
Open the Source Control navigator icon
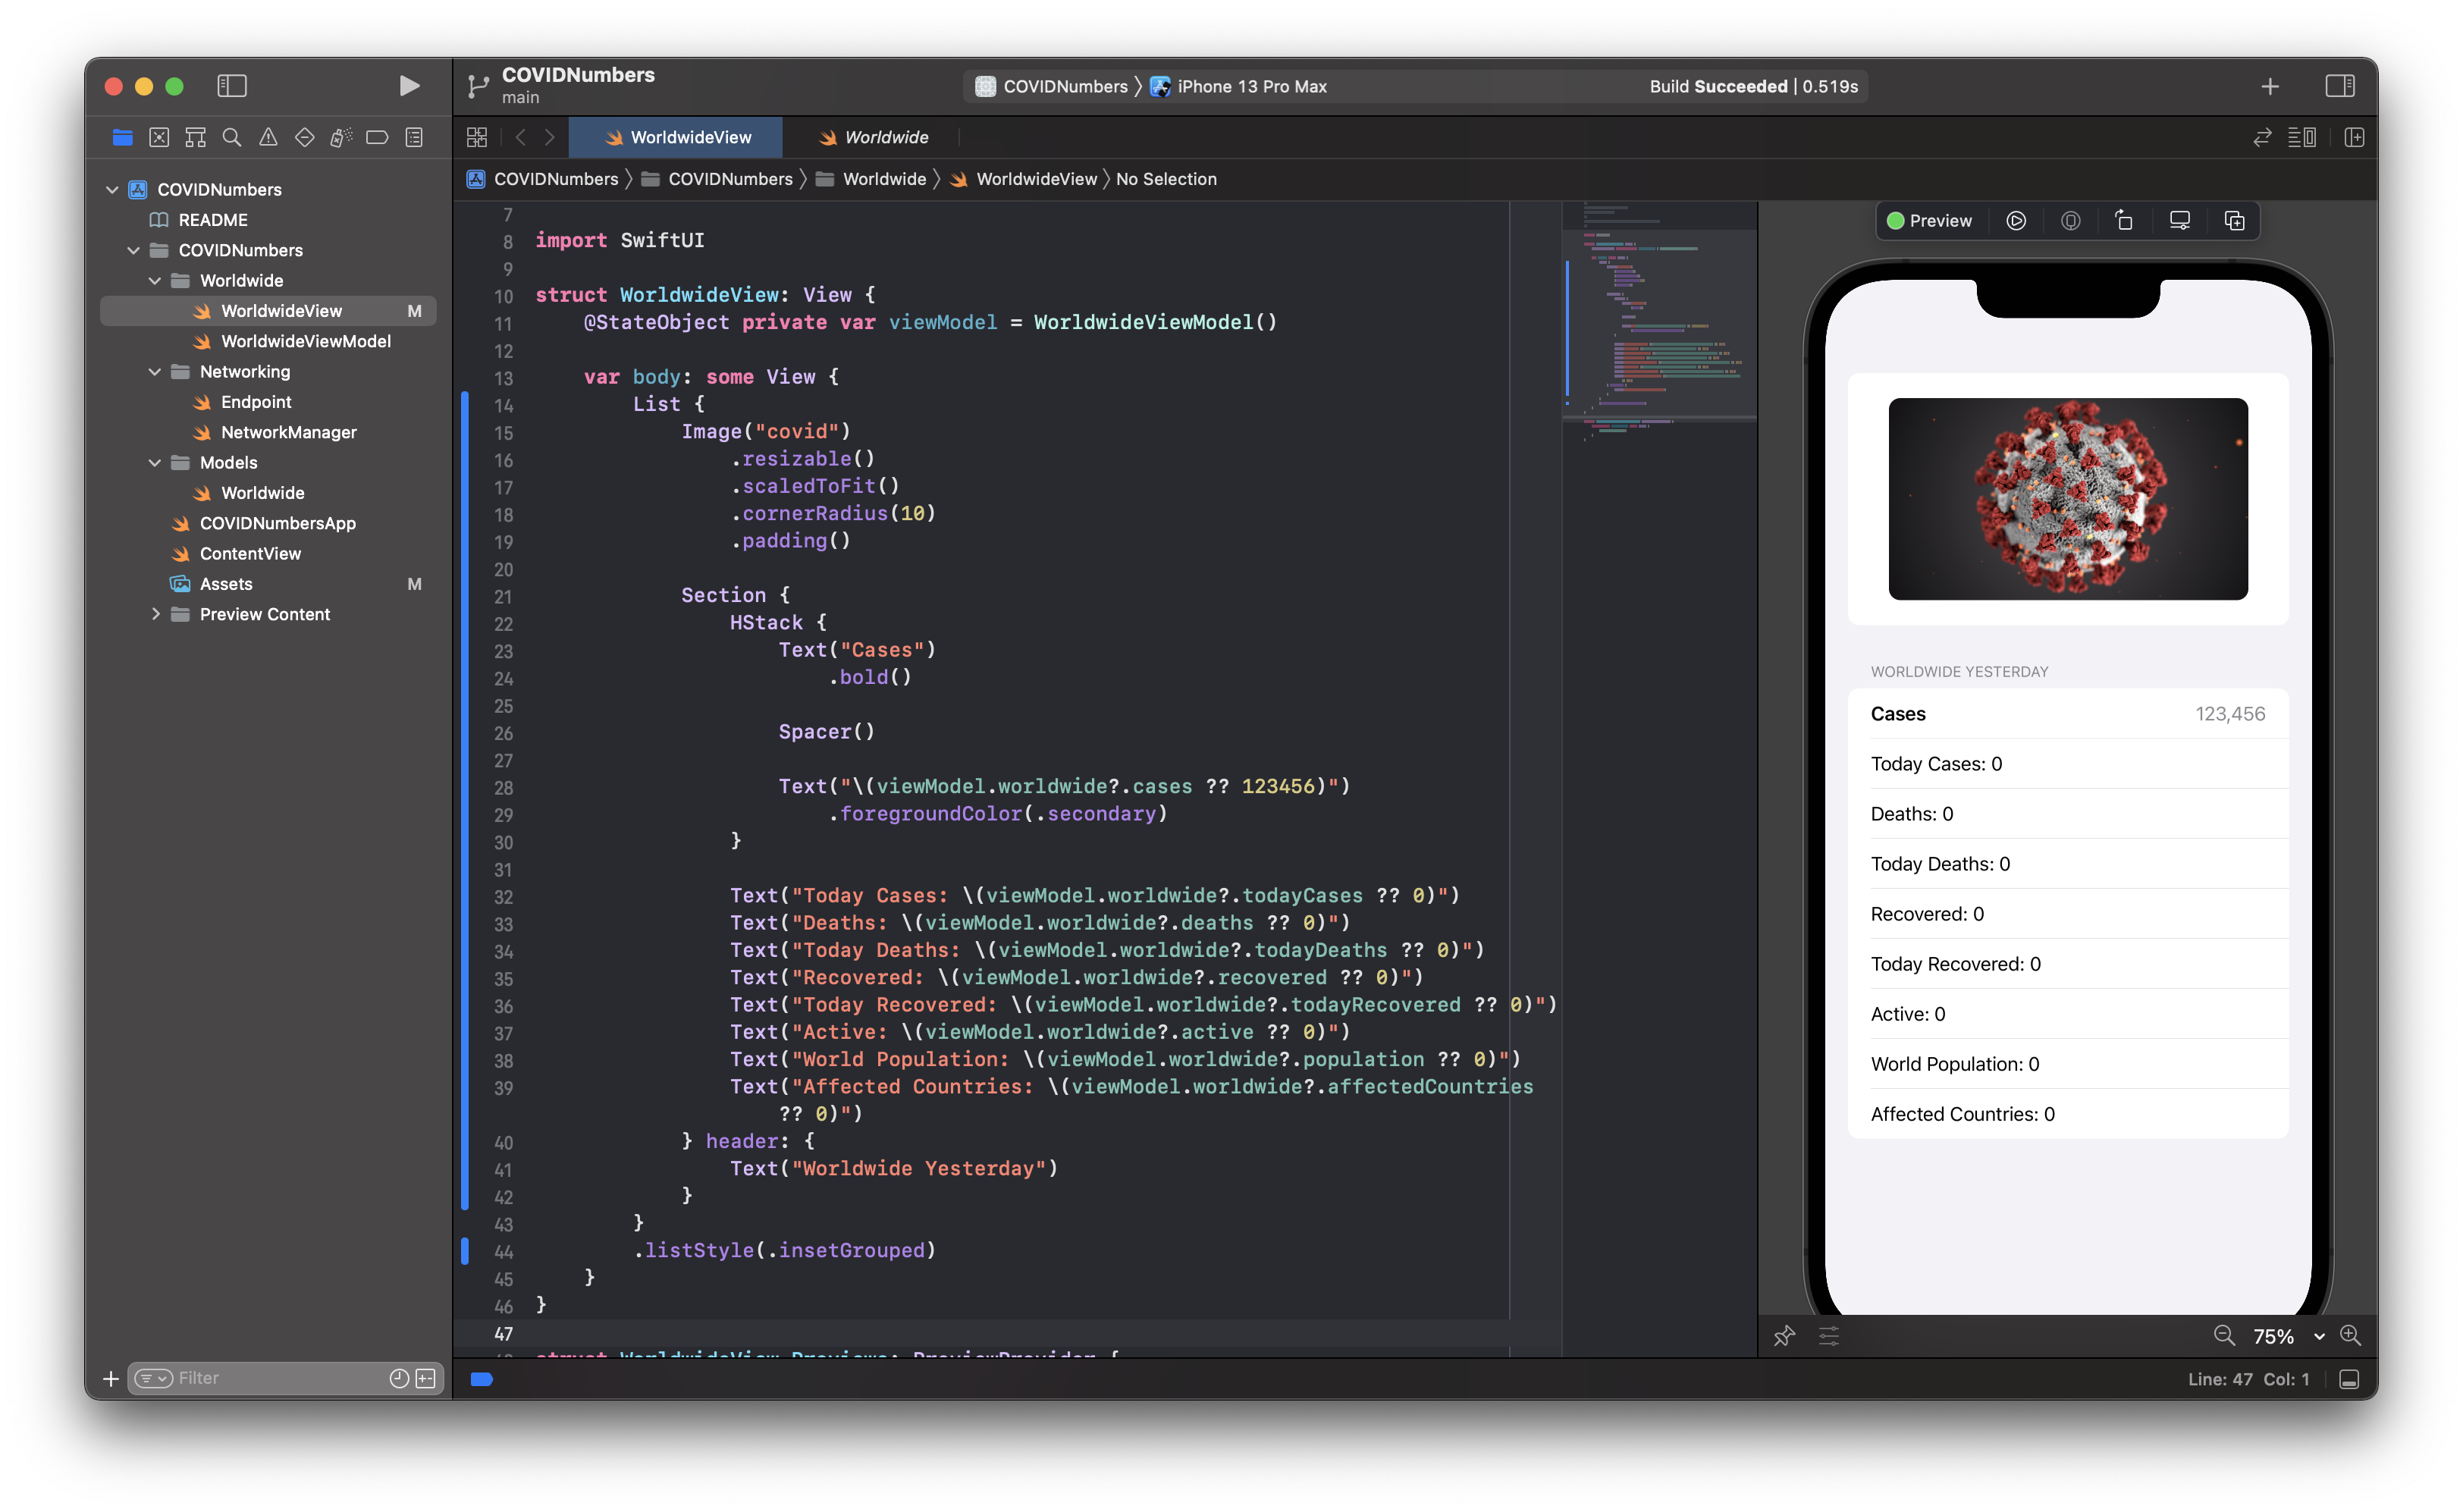[159, 138]
